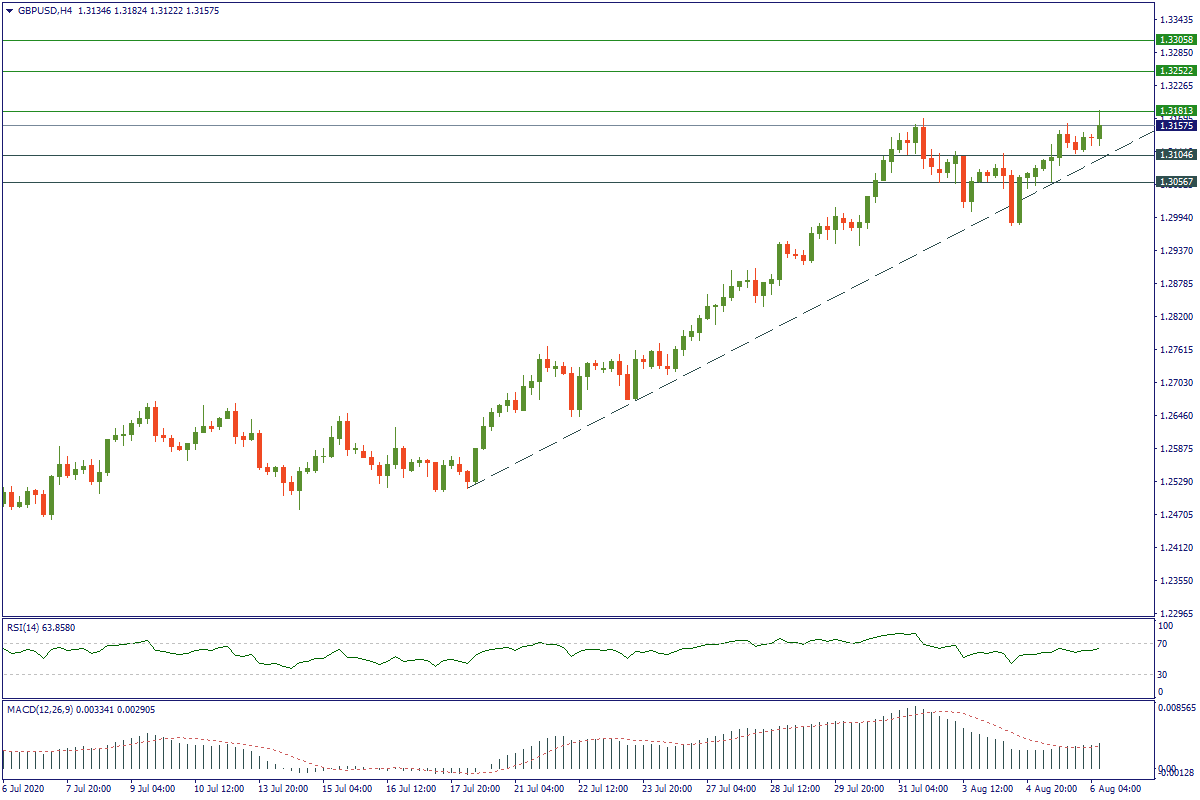Click the GBPUSD,H4 chart title text

tap(44, 11)
